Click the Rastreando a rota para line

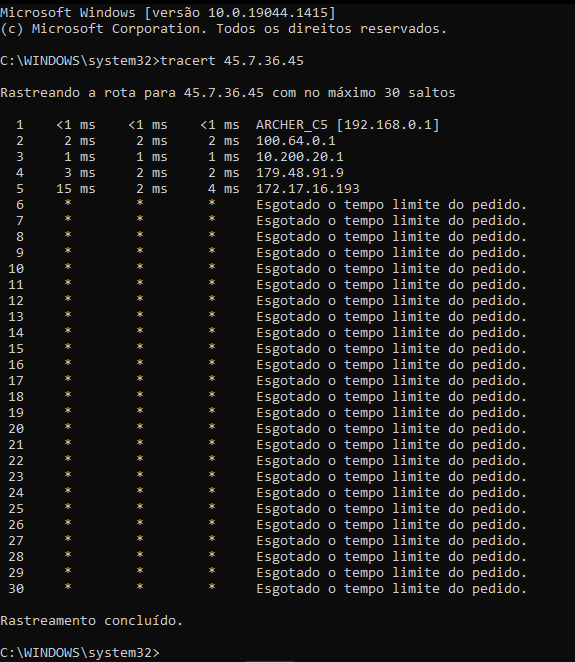coord(228,92)
